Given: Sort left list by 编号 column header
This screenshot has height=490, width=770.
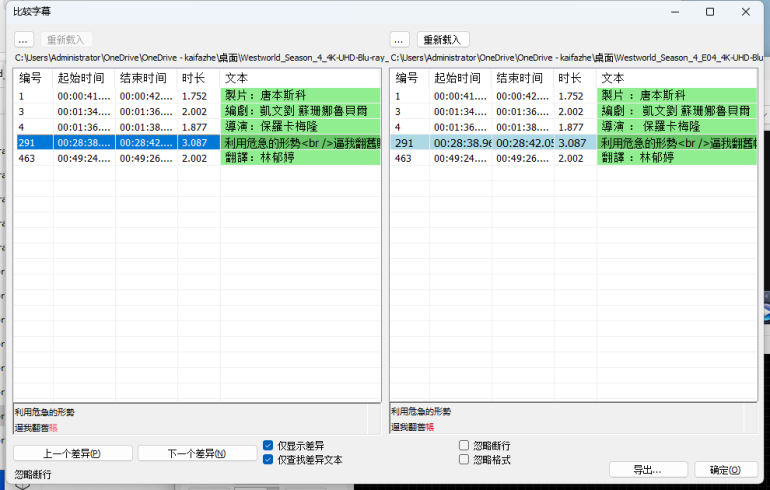Looking at the screenshot, I should (33, 78).
